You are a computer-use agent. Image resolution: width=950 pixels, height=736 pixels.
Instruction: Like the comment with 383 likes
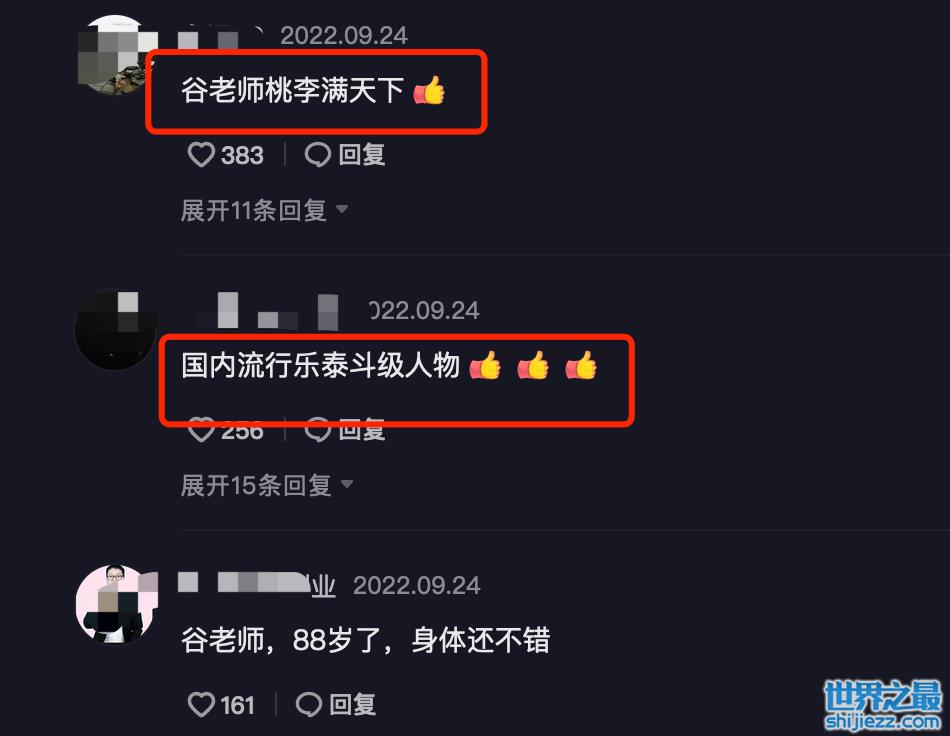(x=201, y=154)
